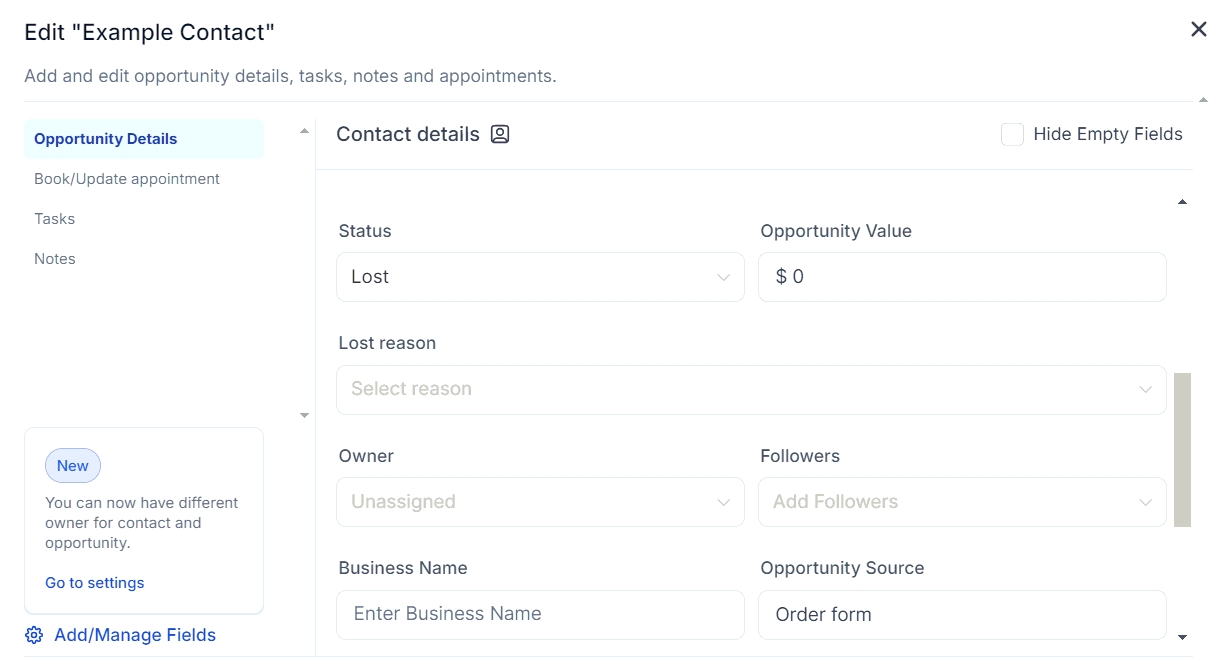Click the gear icon for Add/Manage Fields
Screen dimensions: 1228x668
pyautogui.click(x=34, y=635)
